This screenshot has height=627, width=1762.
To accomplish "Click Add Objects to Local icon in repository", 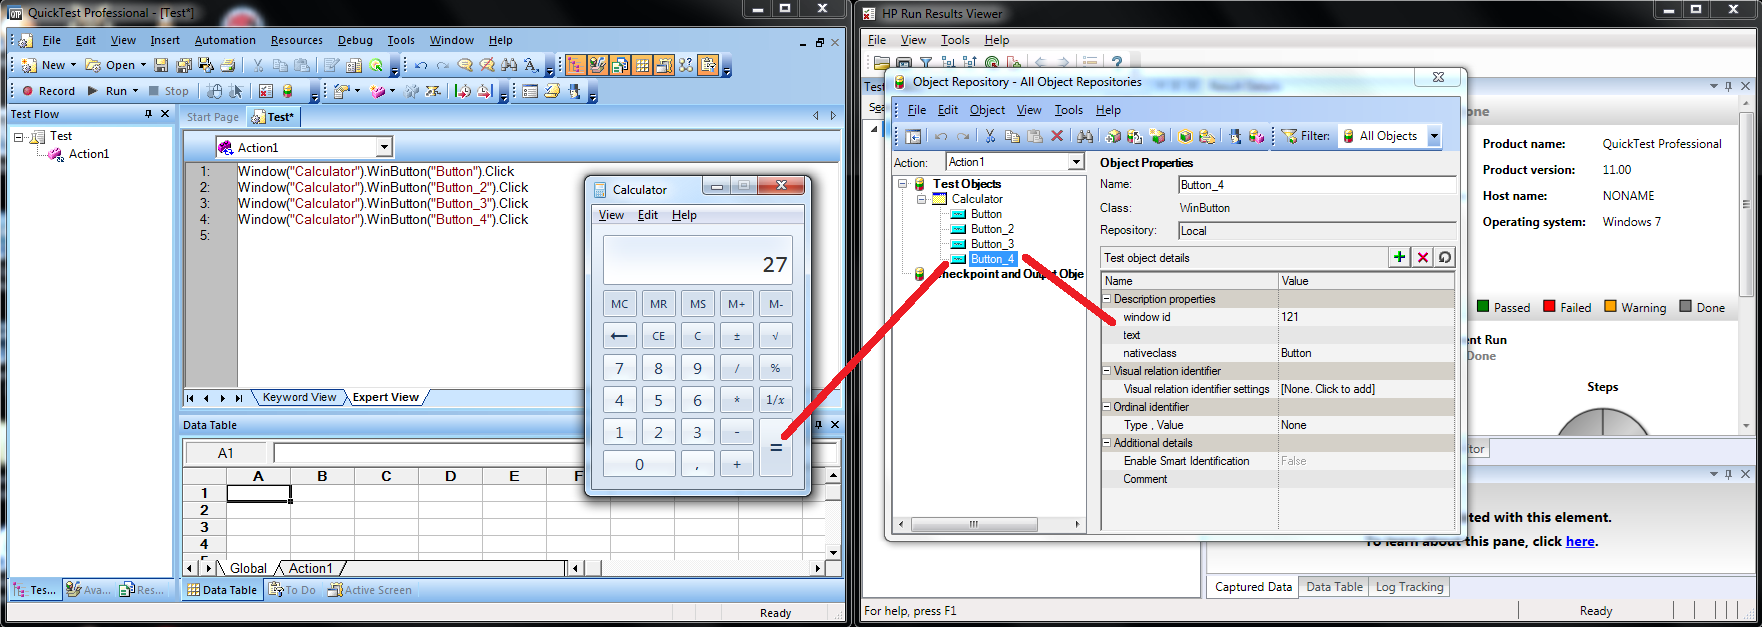I will tap(1113, 136).
